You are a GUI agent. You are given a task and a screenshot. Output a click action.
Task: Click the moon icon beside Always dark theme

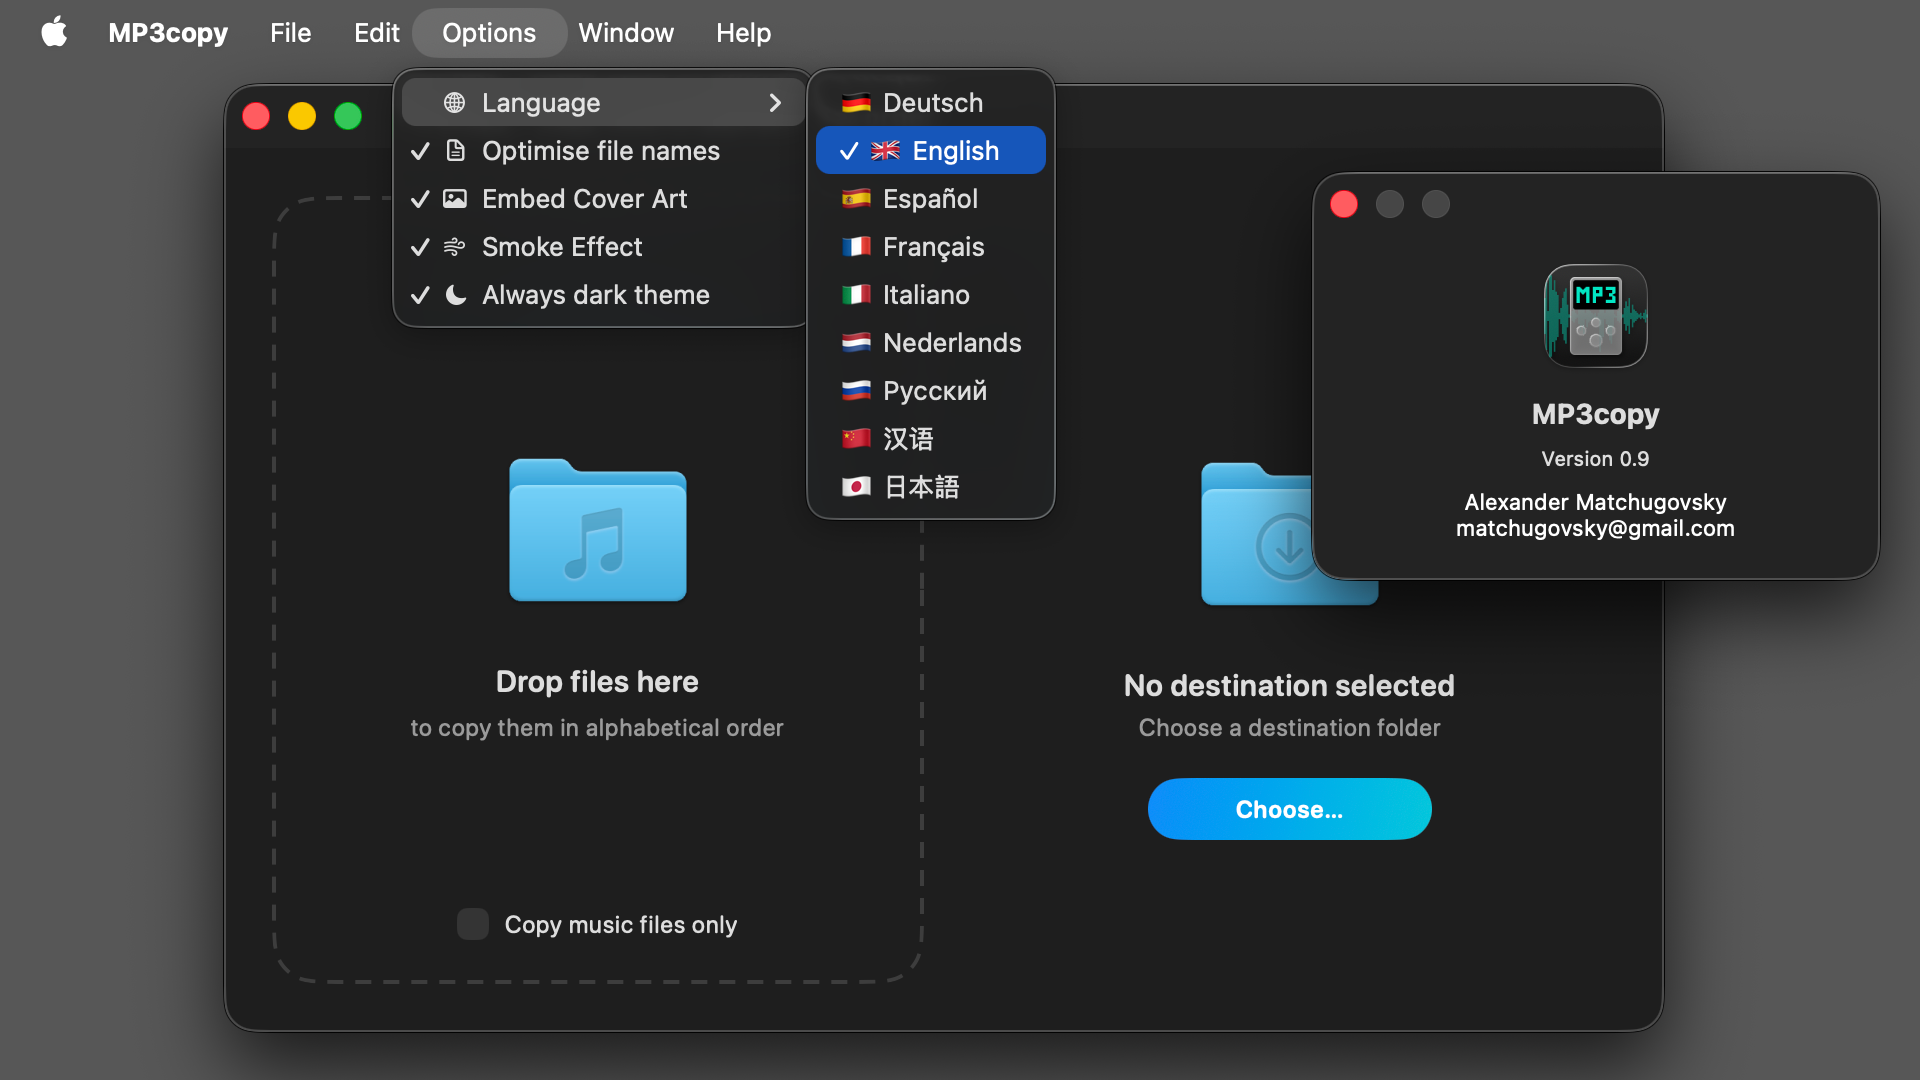coord(455,295)
